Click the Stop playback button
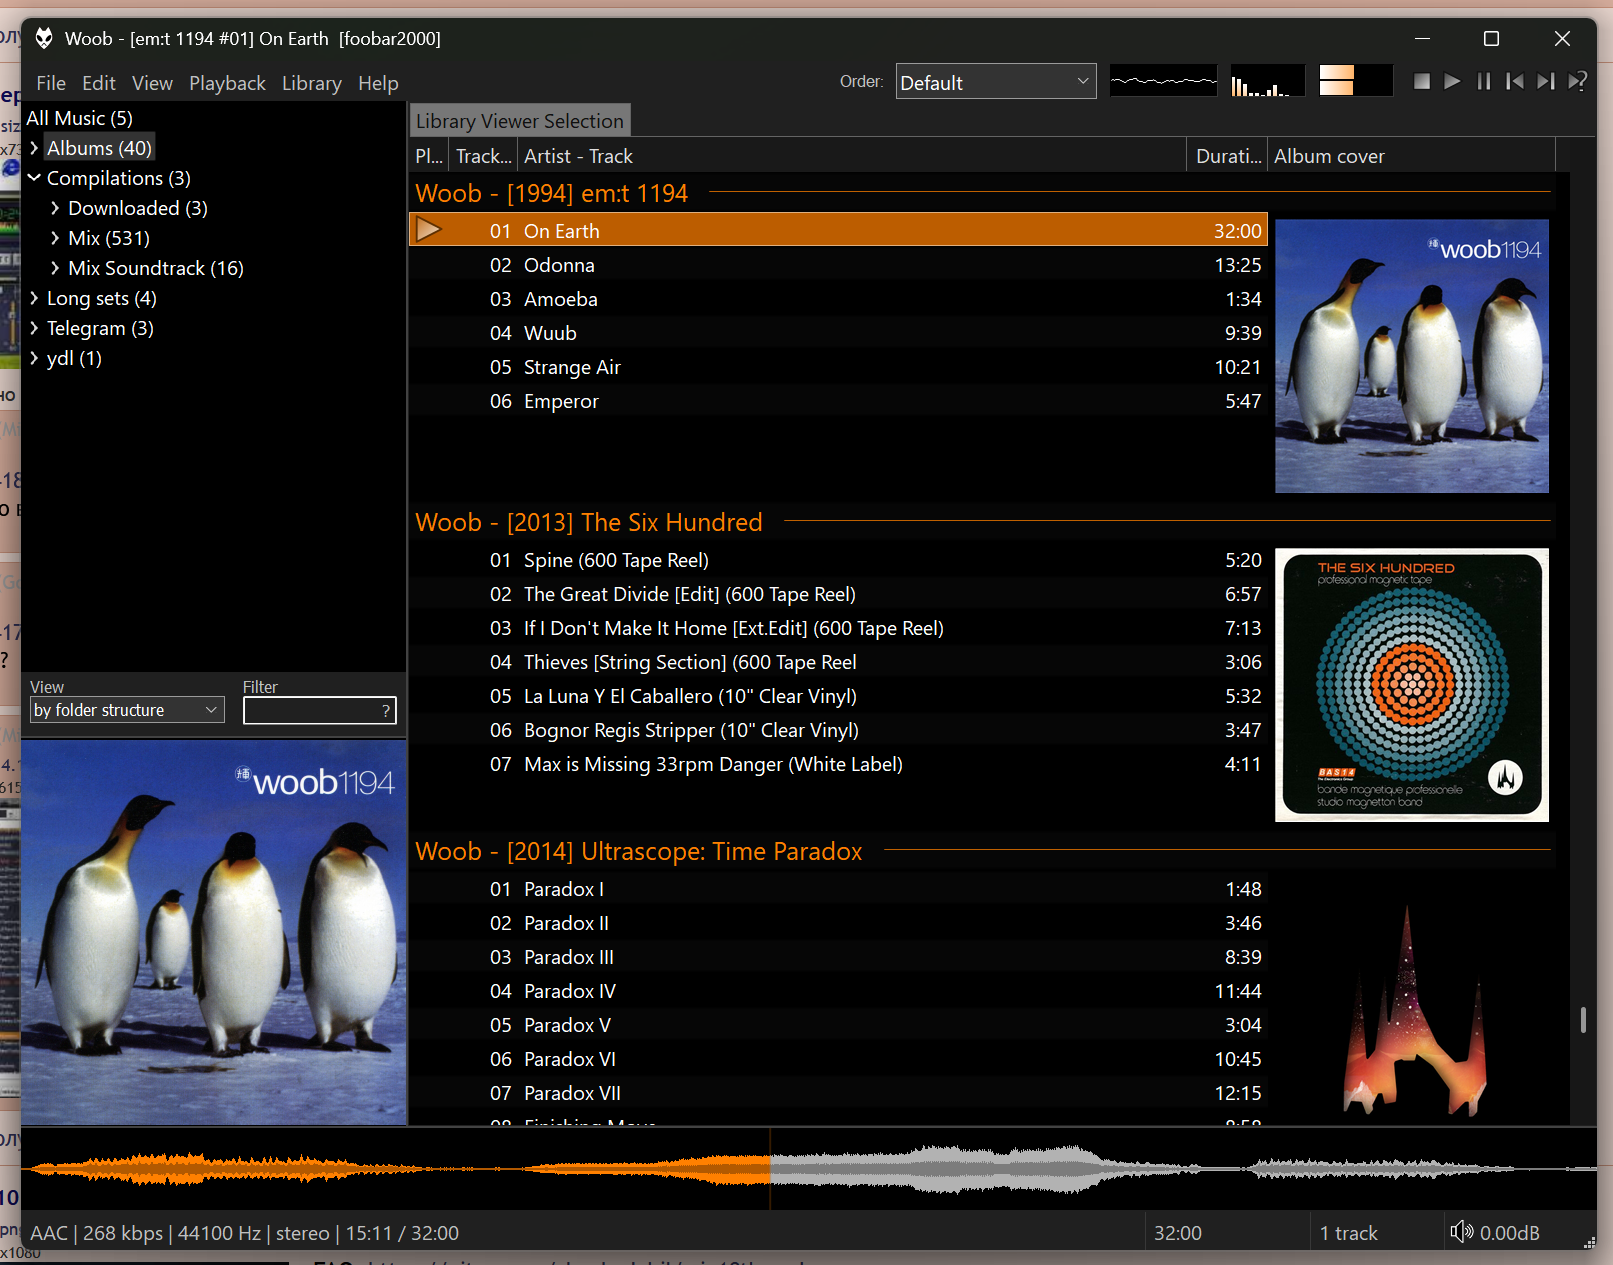1613x1265 pixels. point(1421,81)
